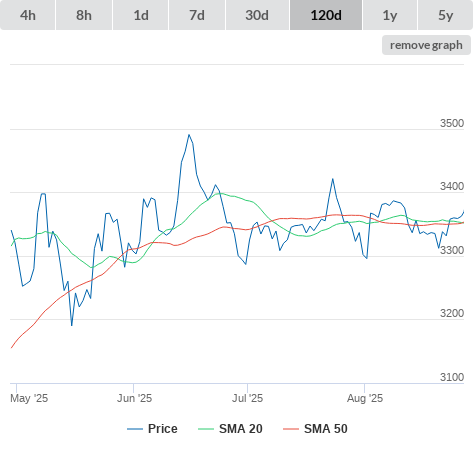Switch to the 8h time range
The width and height of the screenshot is (474, 455).
[x=84, y=15]
